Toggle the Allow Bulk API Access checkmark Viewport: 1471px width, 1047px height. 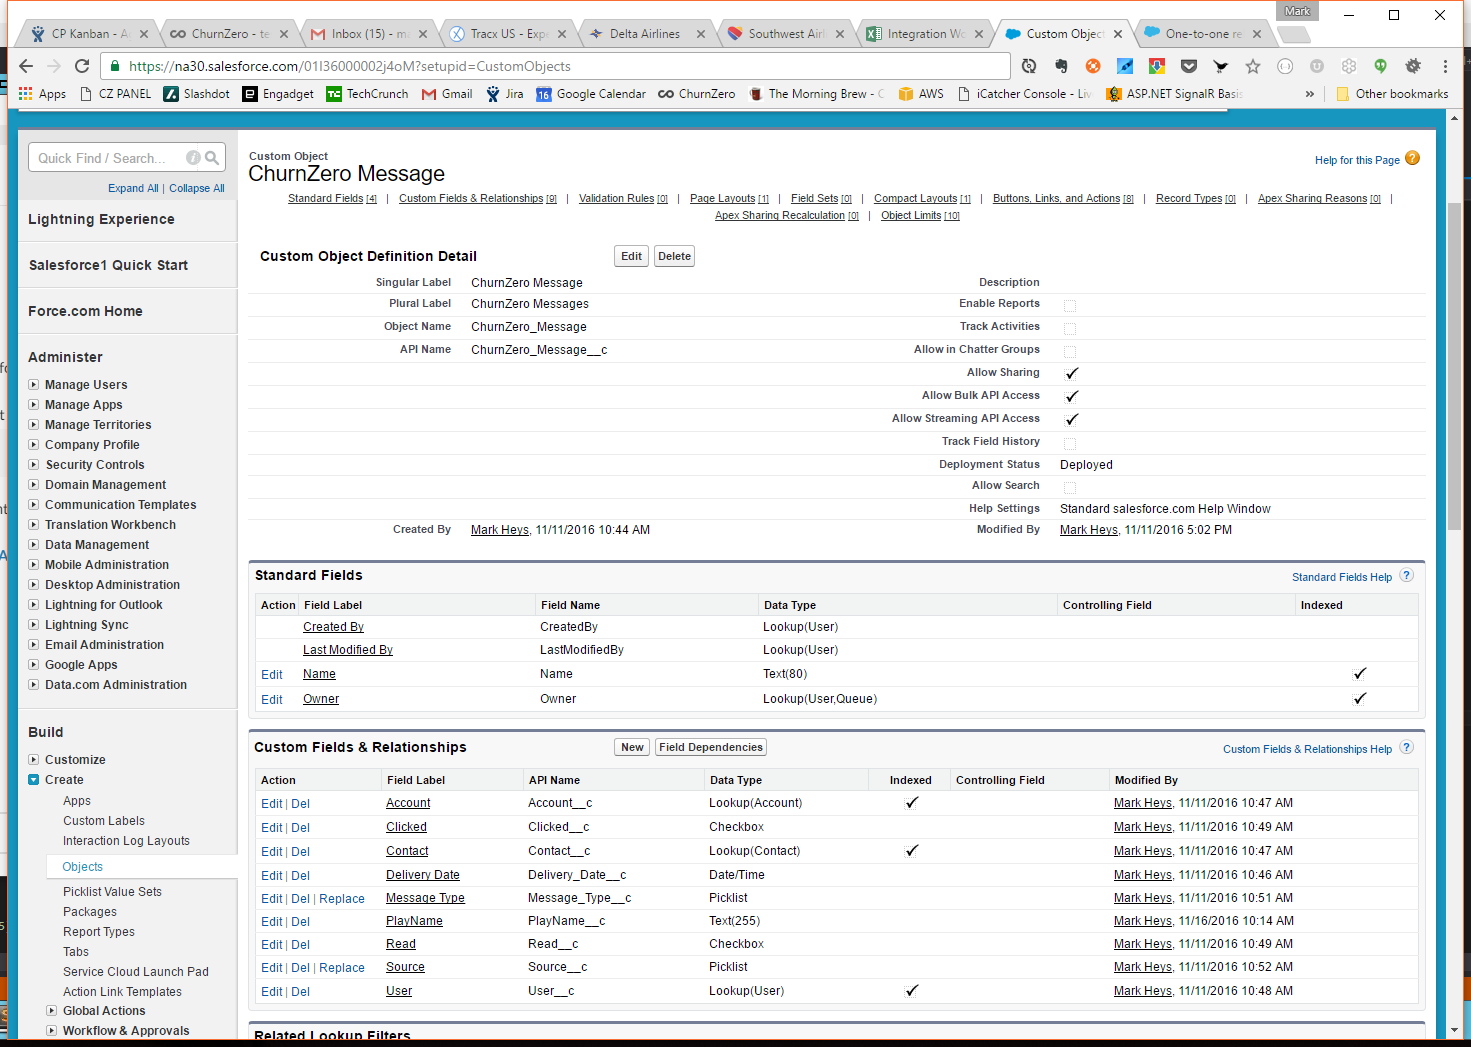pyautogui.click(x=1071, y=396)
